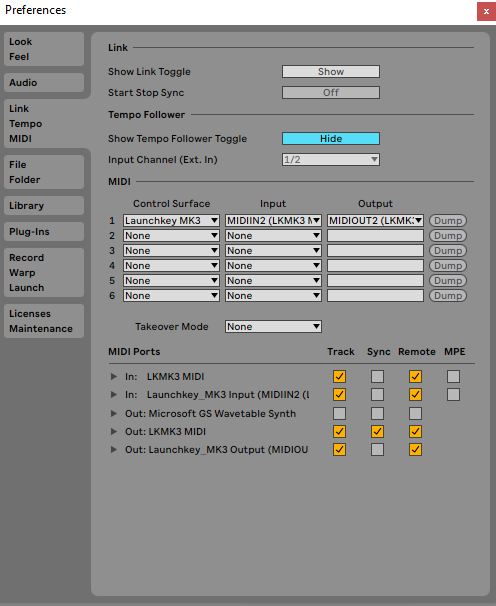496x606 pixels.
Task: Open row 1 MIDIOUT2 output dropdown
Action: coord(375,221)
